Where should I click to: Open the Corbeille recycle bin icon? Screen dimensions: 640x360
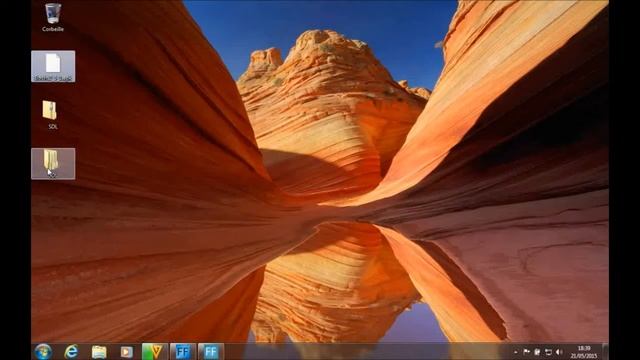[53, 17]
